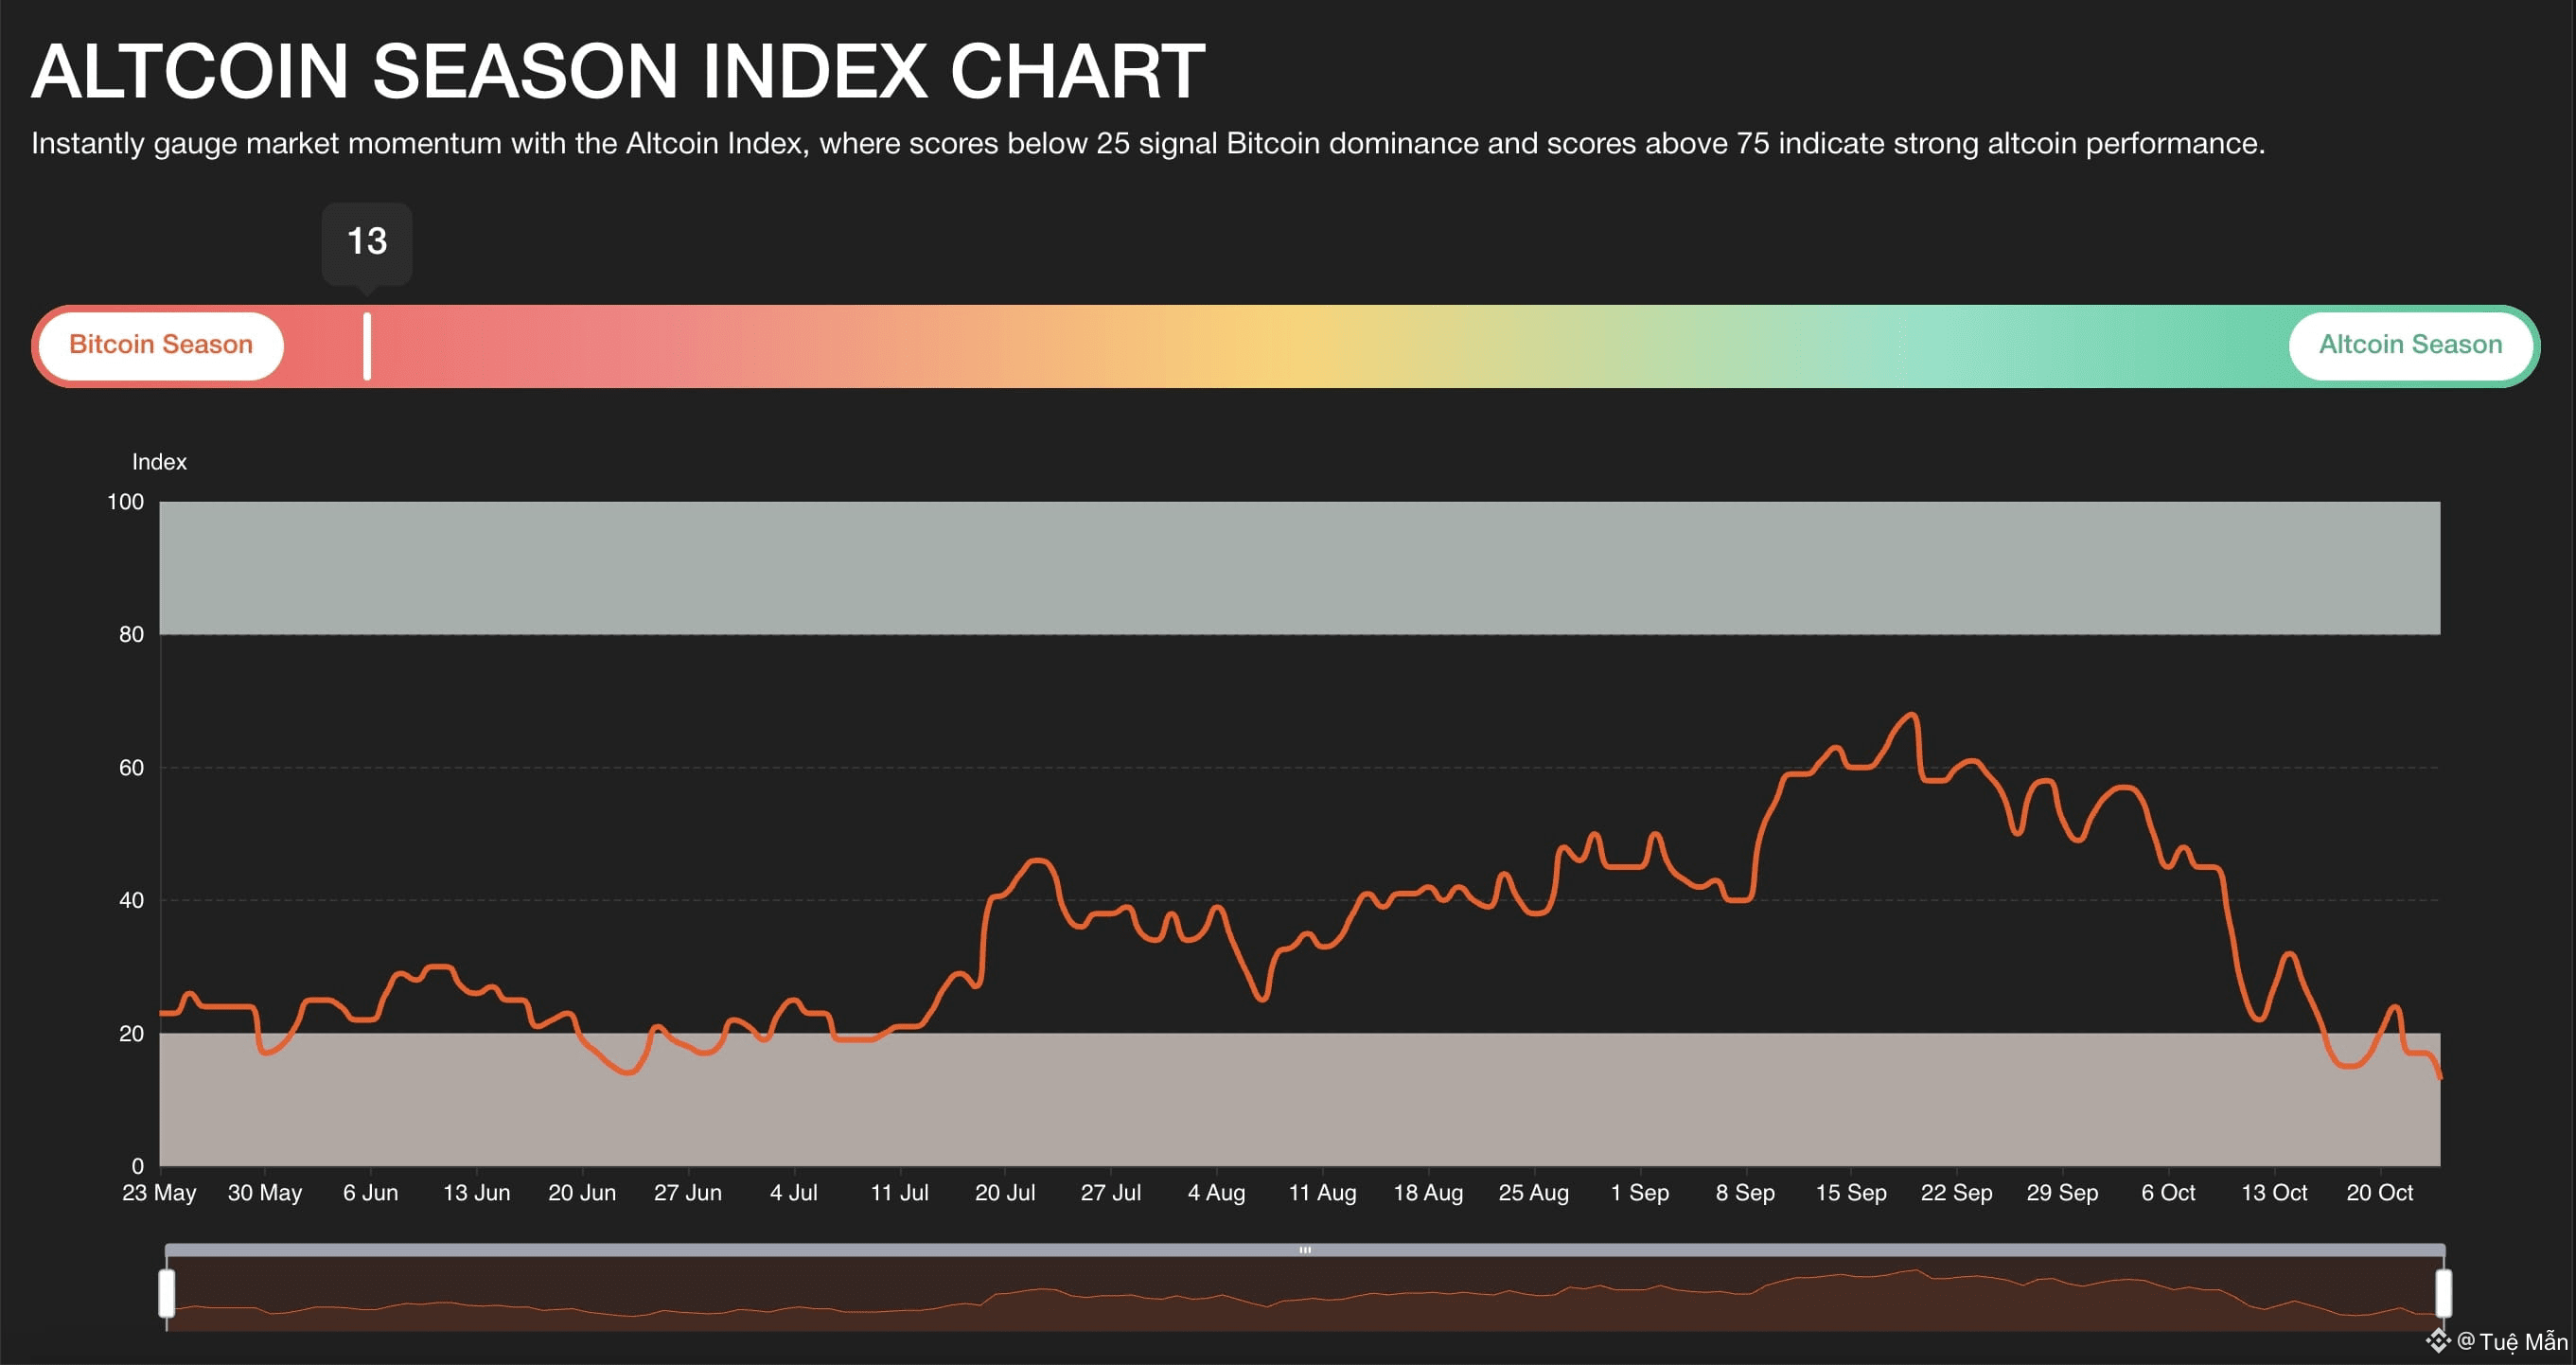The width and height of the screenshot is (2576, 1365).
Task: Click the Binance logo watermark icon
Action: 2437,1340
